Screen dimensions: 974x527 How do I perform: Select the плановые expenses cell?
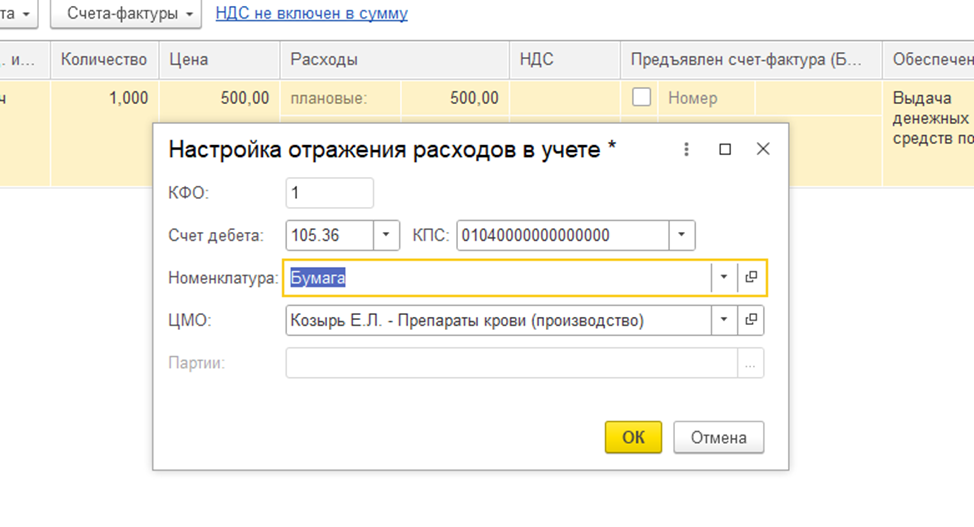[340, 98]
